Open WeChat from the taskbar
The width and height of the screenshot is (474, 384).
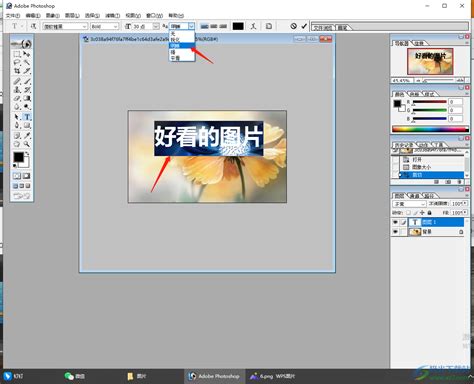coord(75,376)
